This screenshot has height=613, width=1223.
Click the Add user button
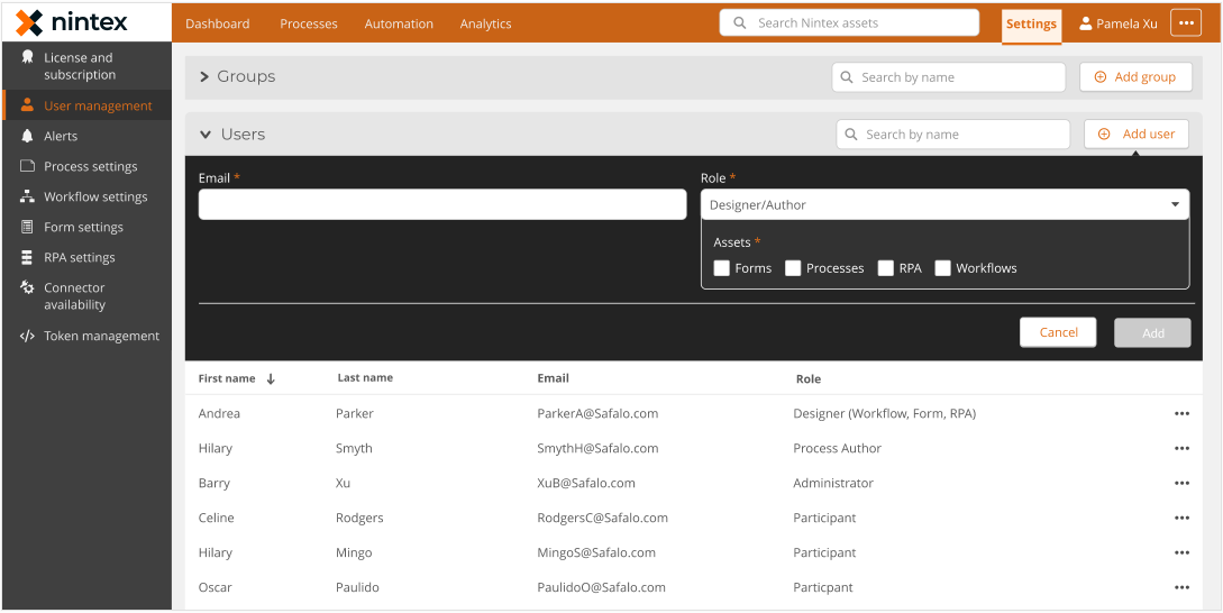pyautogui.click(x=1136, y=134)
